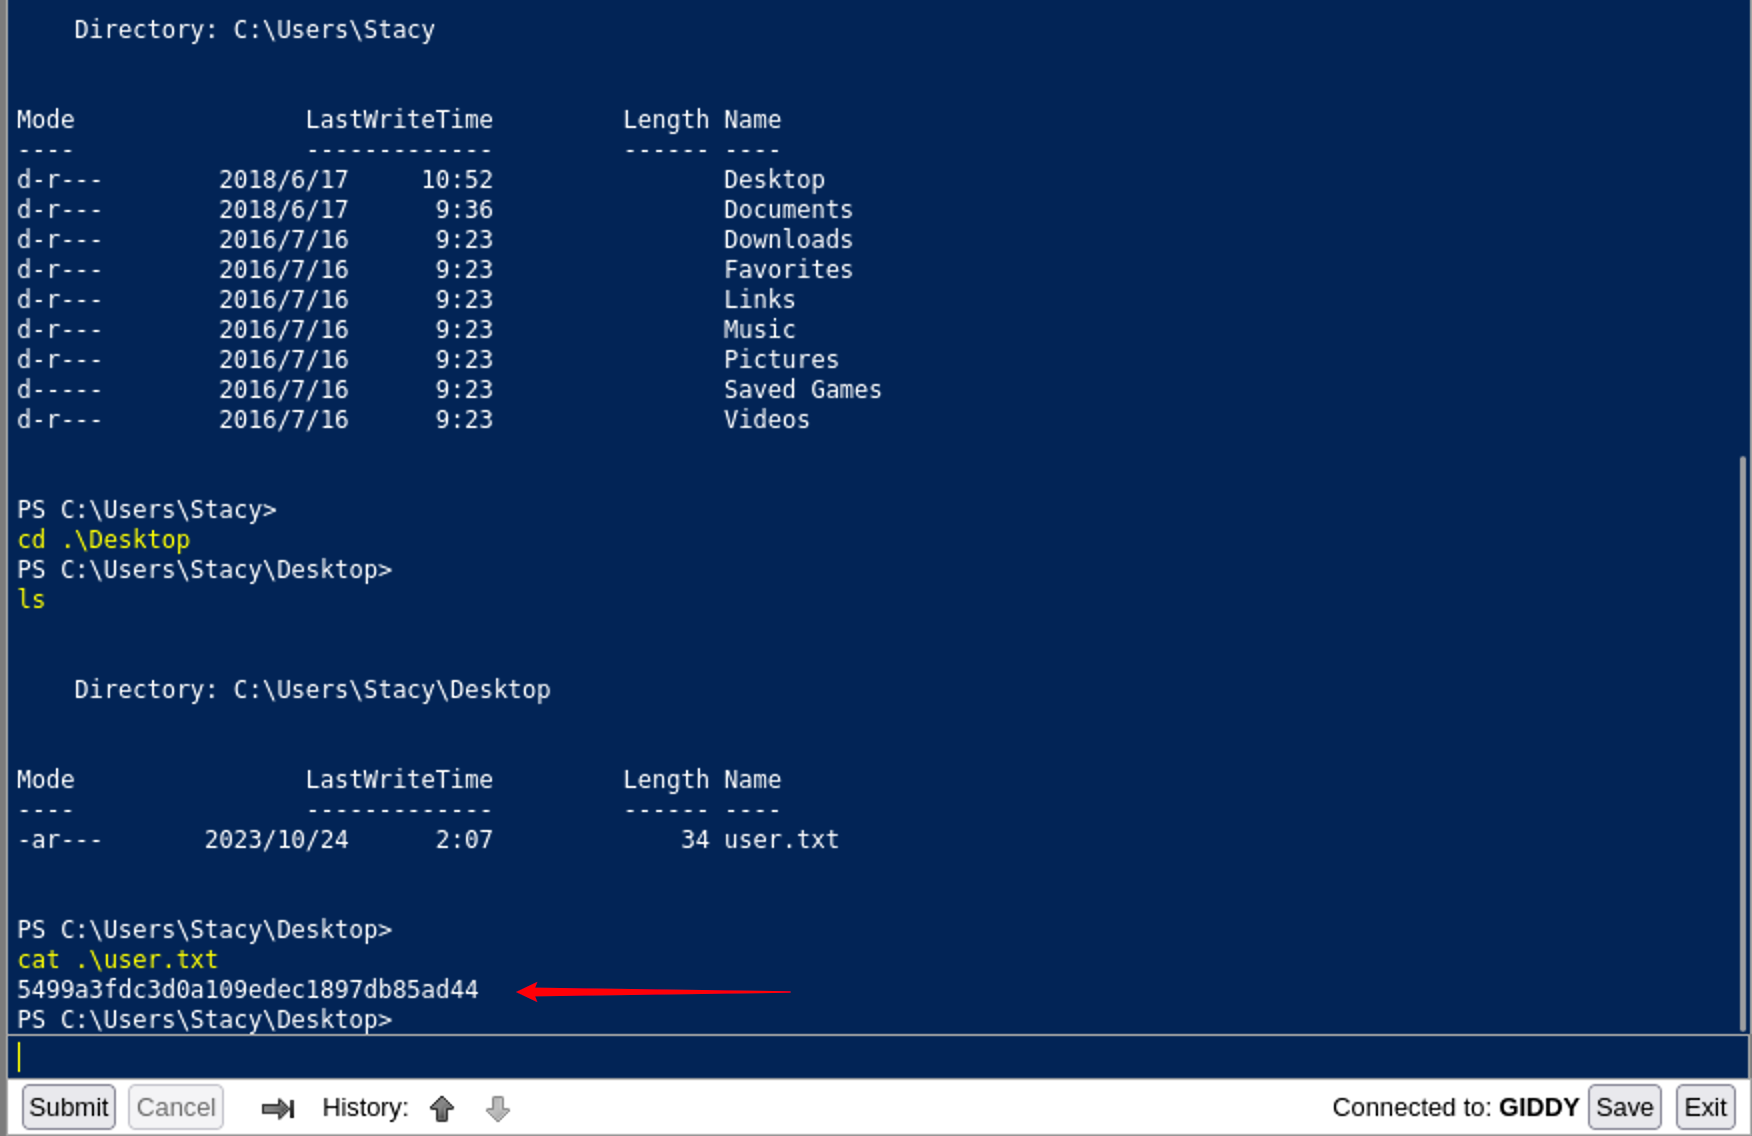Image resolution: width=1752 pixels, height=1136 pixels.
Task: Click the file length value 34
Action: point(694,839)
